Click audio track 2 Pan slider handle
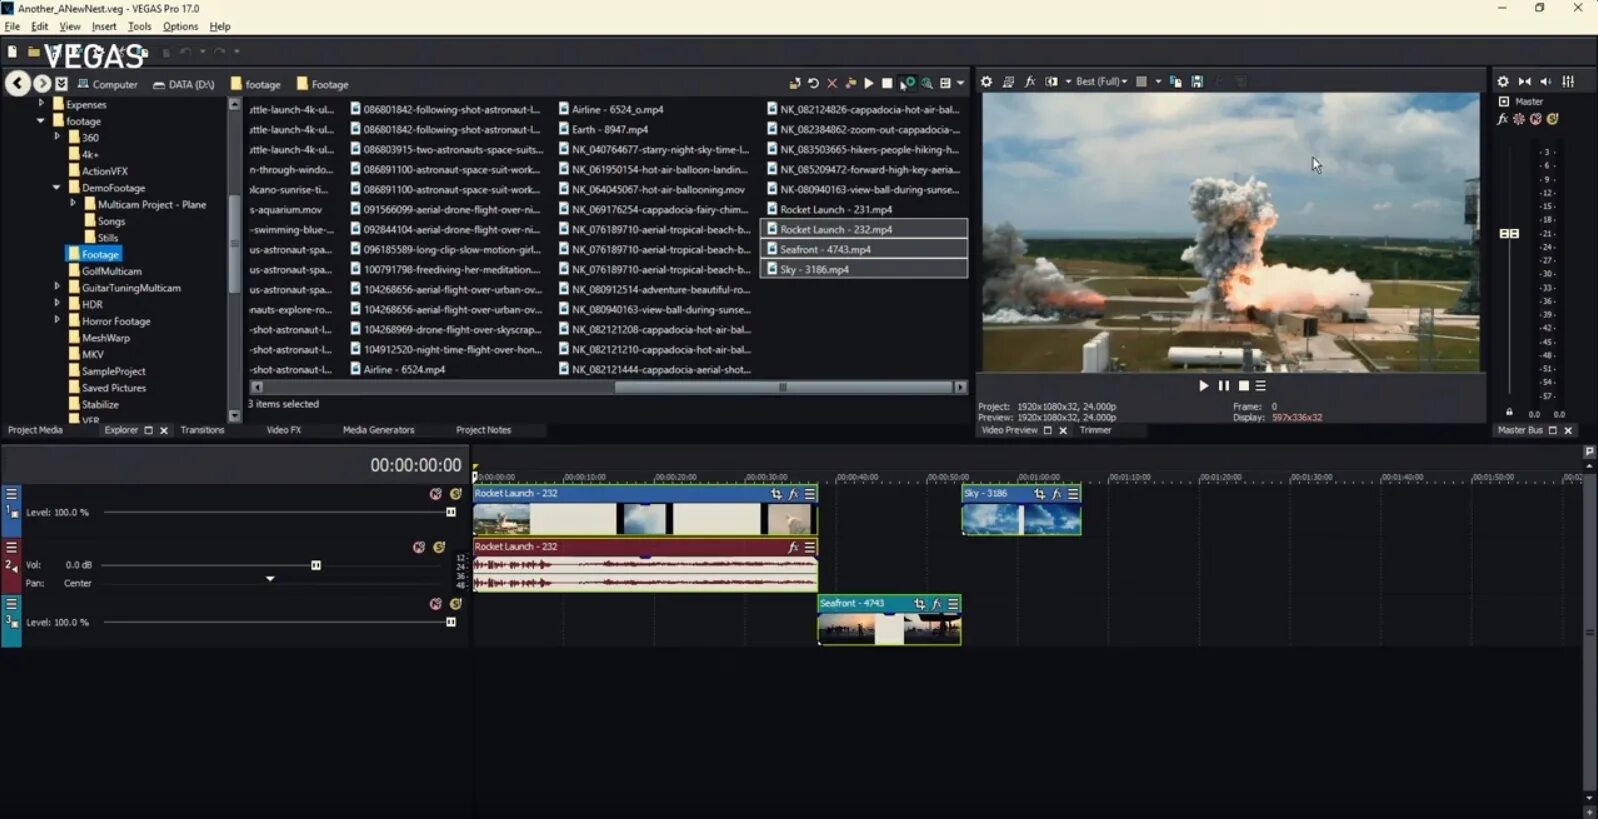Viewport: 1598px width, 819px height. 270,579
